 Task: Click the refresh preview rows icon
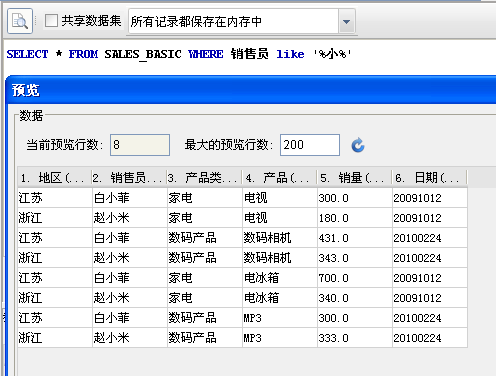(358, 145)
